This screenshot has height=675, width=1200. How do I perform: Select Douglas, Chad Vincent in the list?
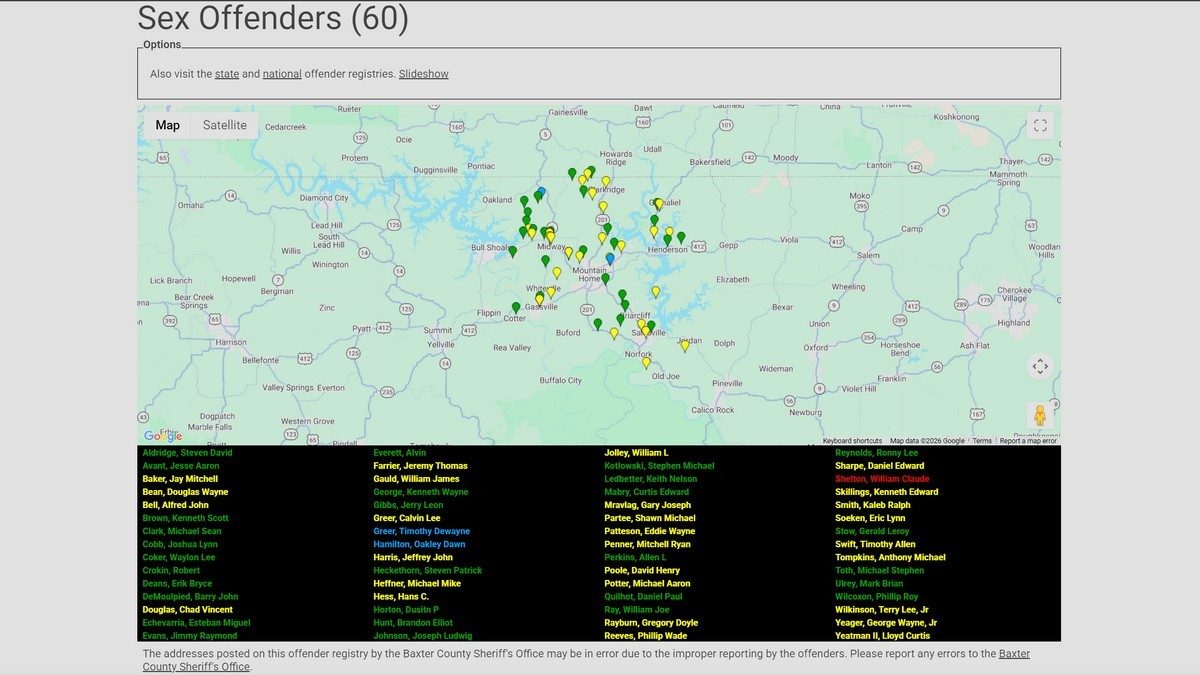(x=187, y=609)
